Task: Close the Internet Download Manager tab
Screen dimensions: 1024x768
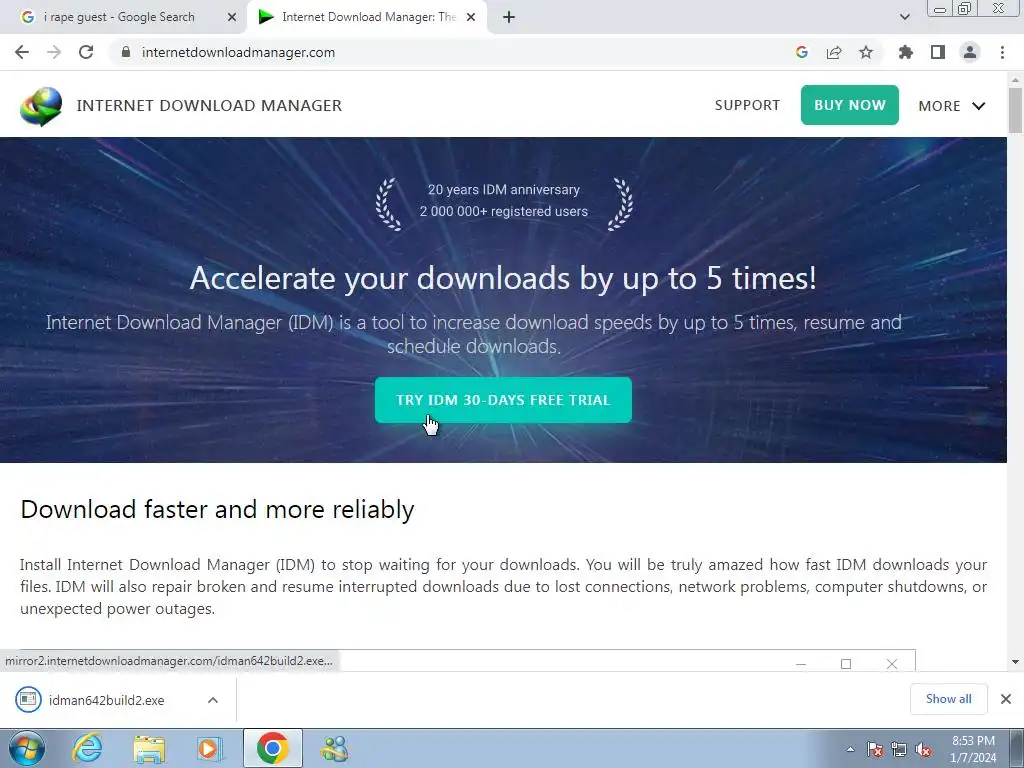Action: click(x=471, y=17)
